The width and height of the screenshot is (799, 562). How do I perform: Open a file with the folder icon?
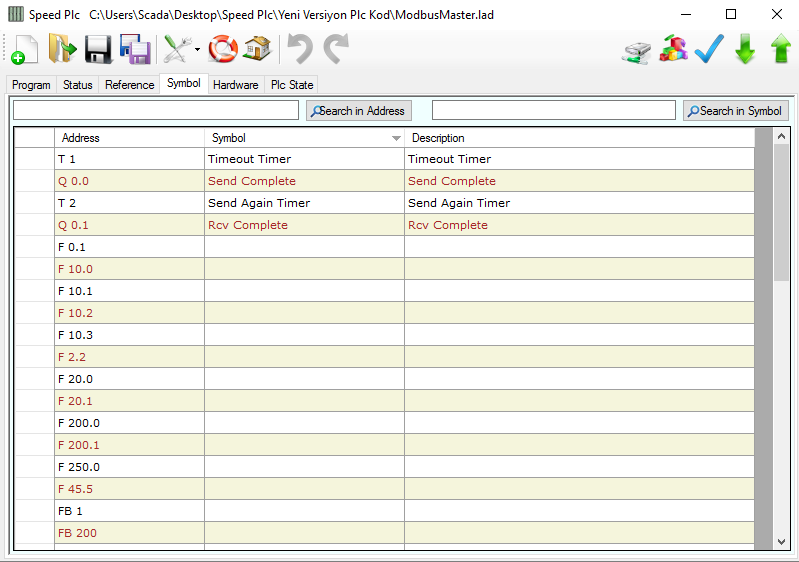pos(62,49)
